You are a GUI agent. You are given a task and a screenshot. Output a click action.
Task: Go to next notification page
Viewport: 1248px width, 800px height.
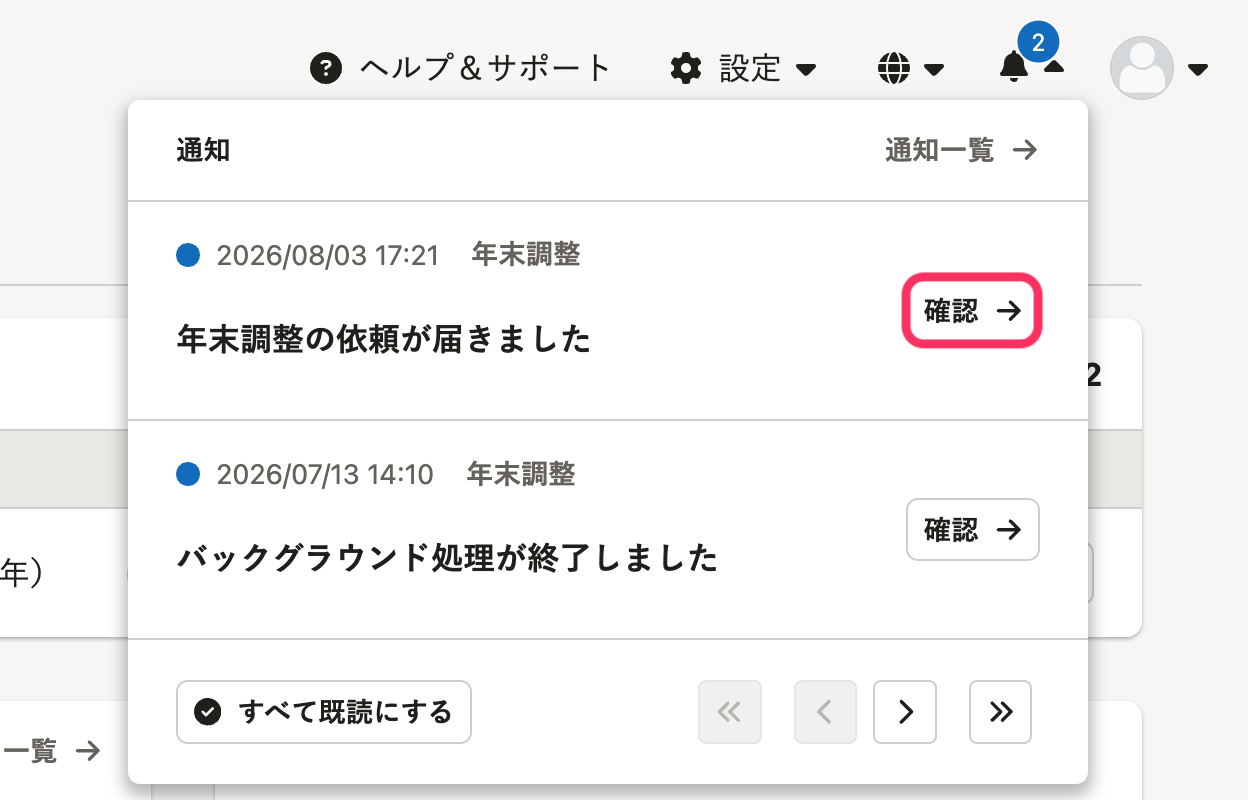pyautogui.click(x=905, y=712)
